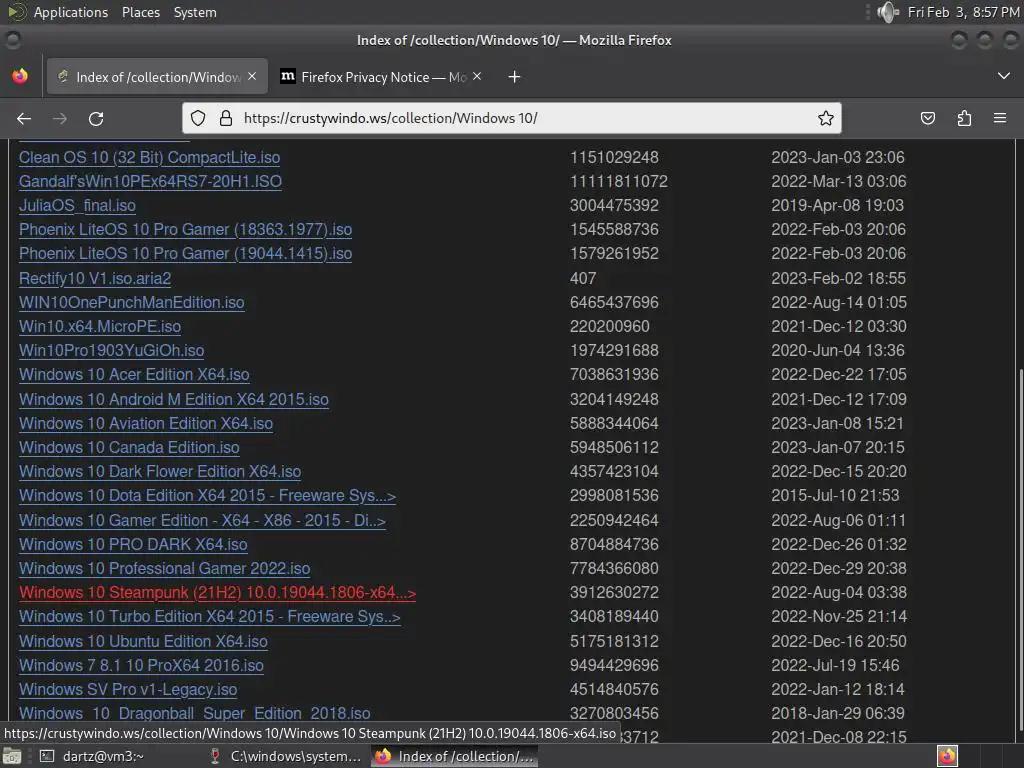Image resolution: width=1024 pixels, height=768 pixels.
Task: Click the volume speaker icon
Action: pos(888,12)
